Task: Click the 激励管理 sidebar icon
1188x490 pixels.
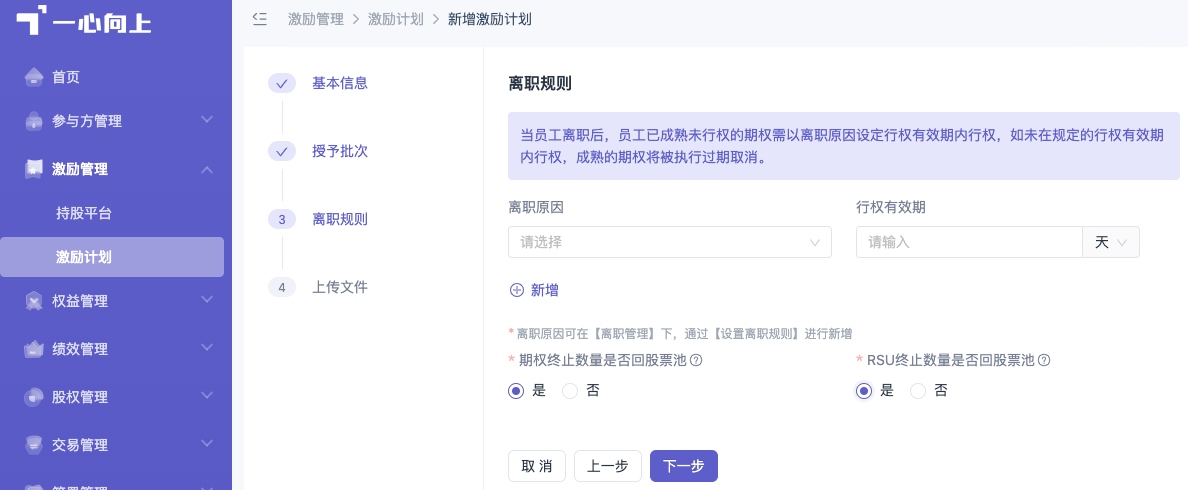Action: [x=34, y=169]
